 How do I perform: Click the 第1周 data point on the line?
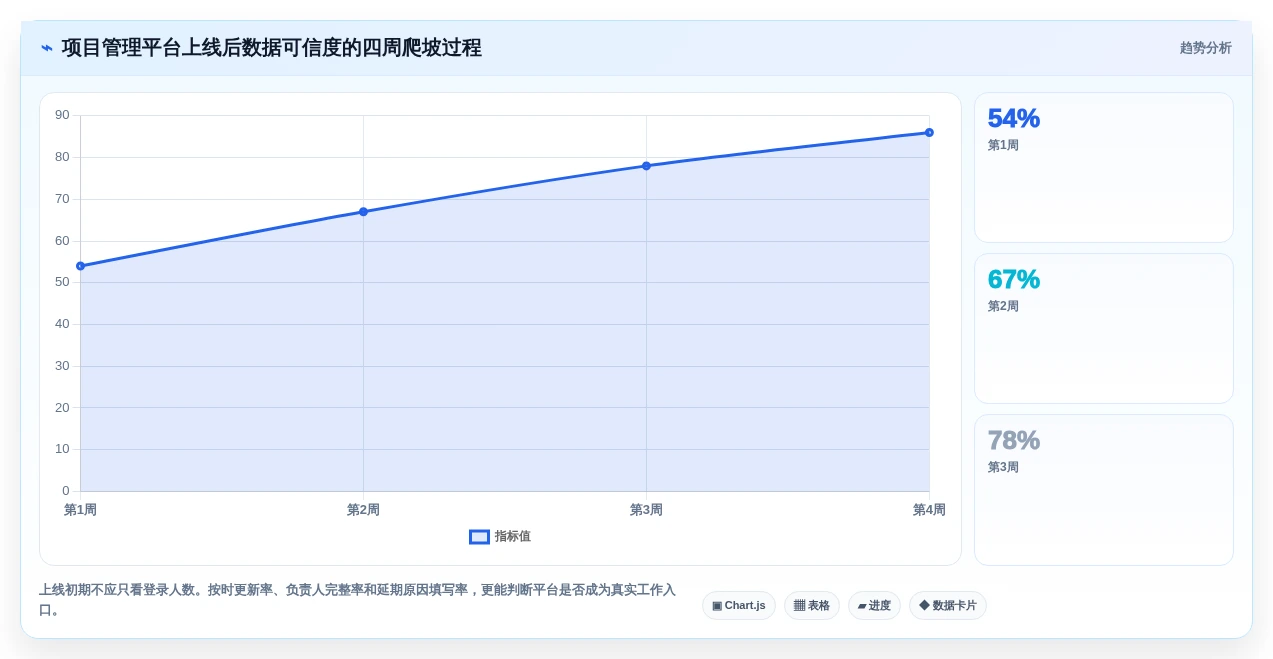[x=80, y=266]
